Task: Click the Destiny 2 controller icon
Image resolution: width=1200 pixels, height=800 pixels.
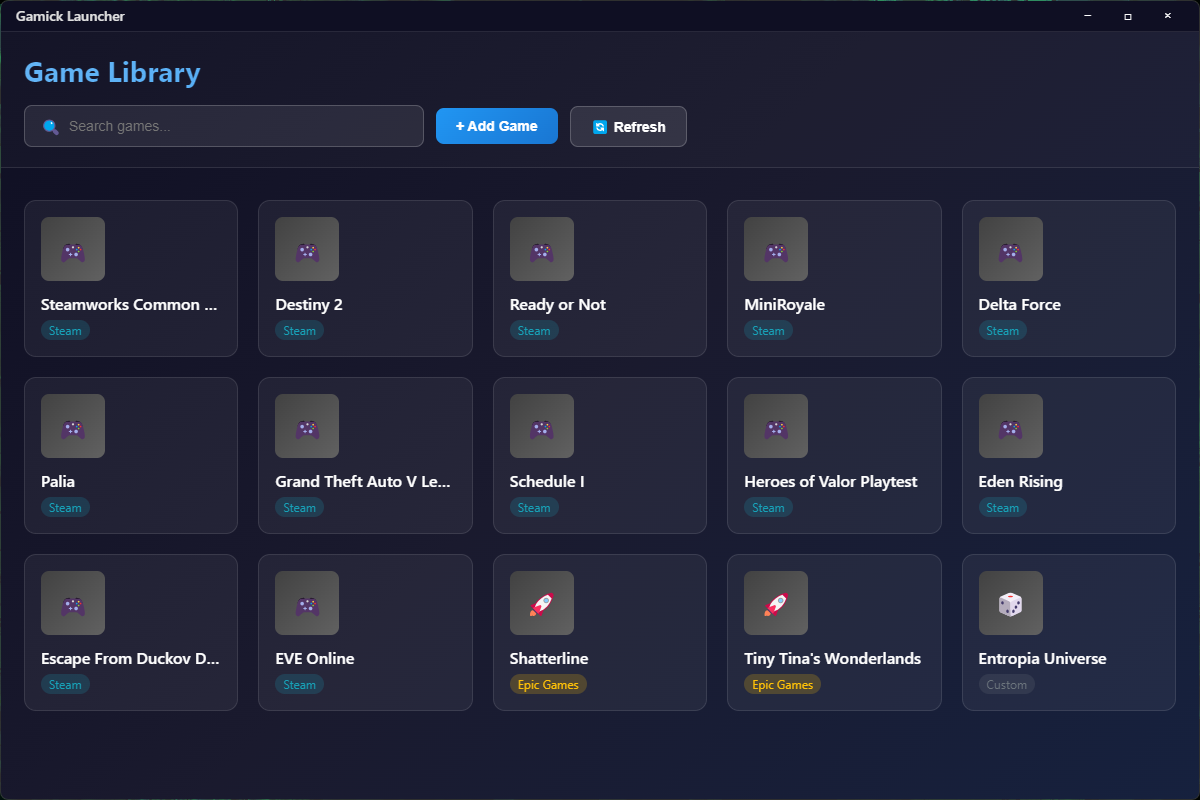Action: pos(307,249)
